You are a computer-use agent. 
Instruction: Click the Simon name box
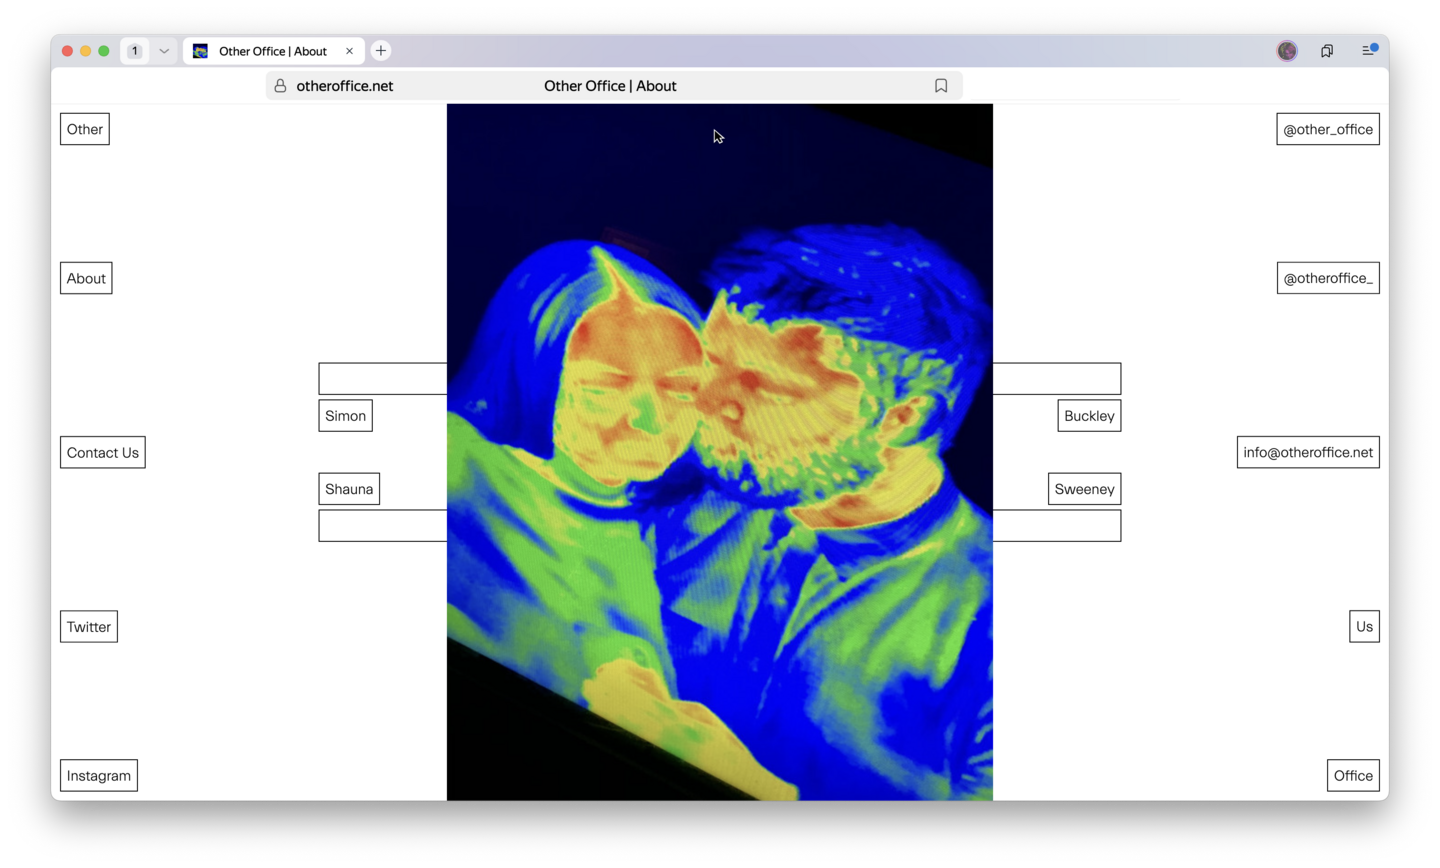click(345, 416)
